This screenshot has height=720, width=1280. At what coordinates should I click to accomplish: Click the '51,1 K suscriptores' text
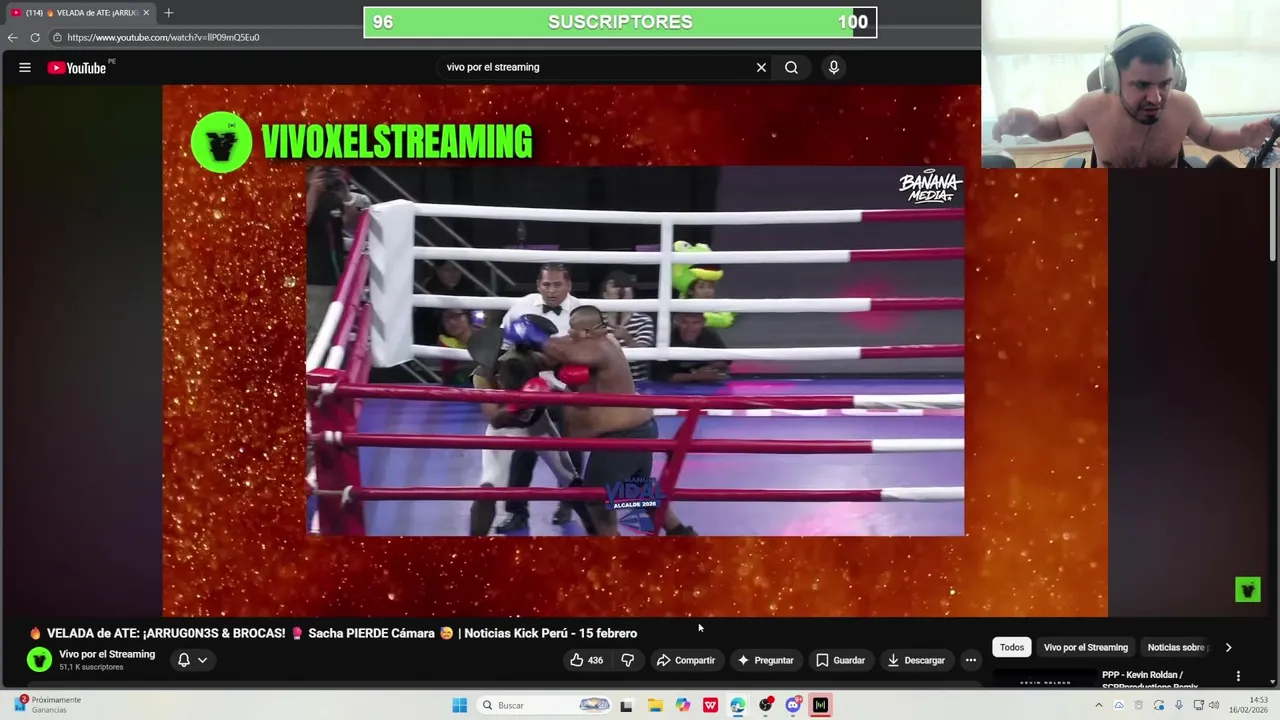pyautogui.click(x=91, y=667)
